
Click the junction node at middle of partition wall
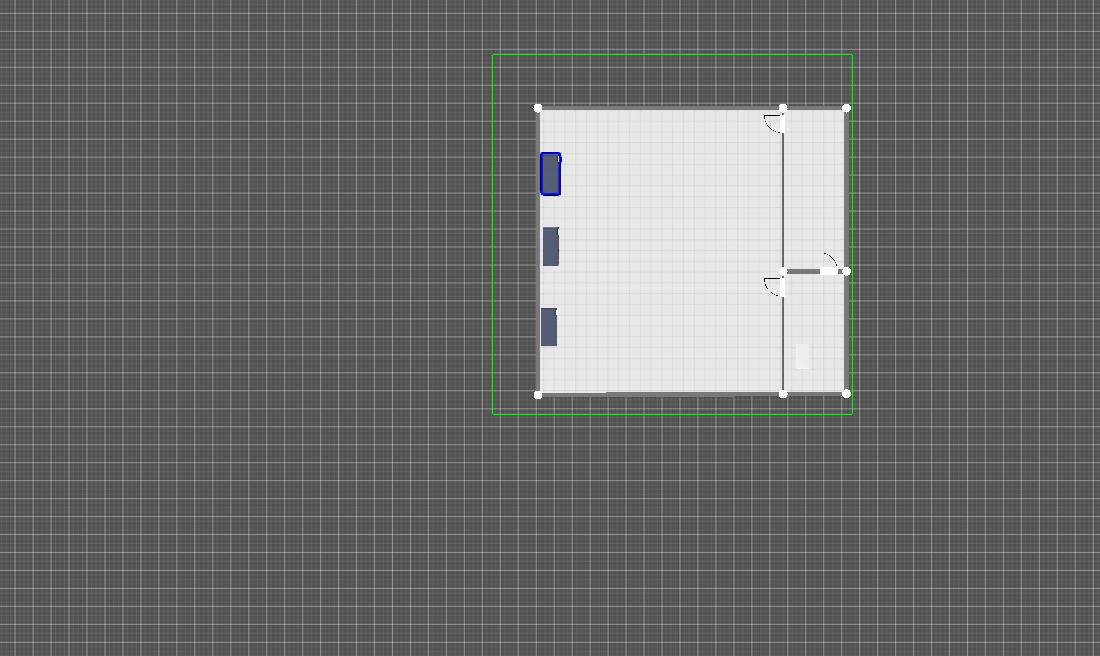pos(783,271)
